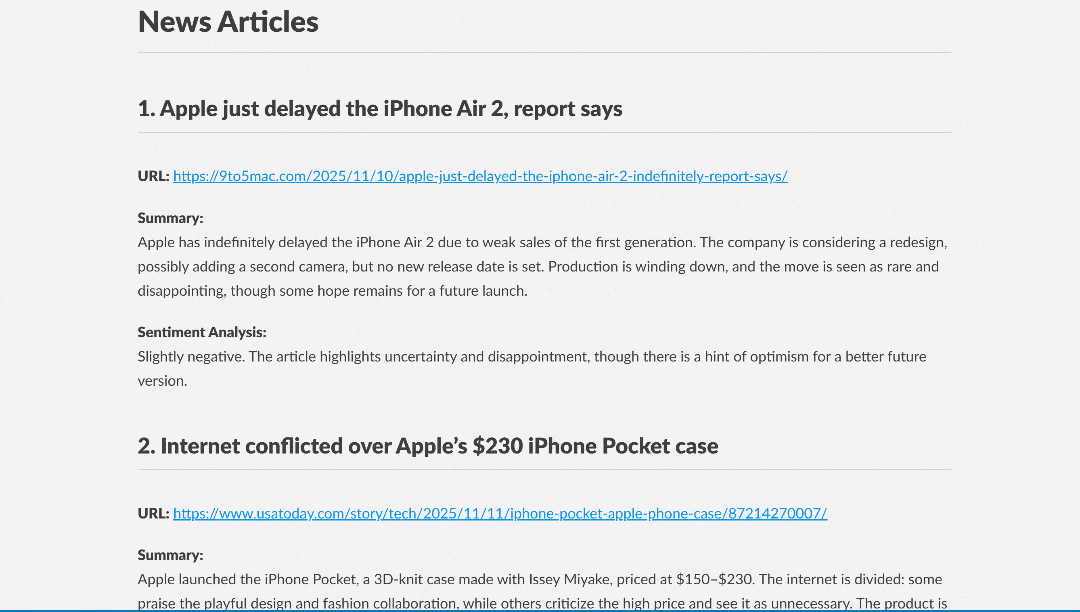1080x612 pixels.
Task: Open the 9to5mac article URL link
Action: point(480,176)
